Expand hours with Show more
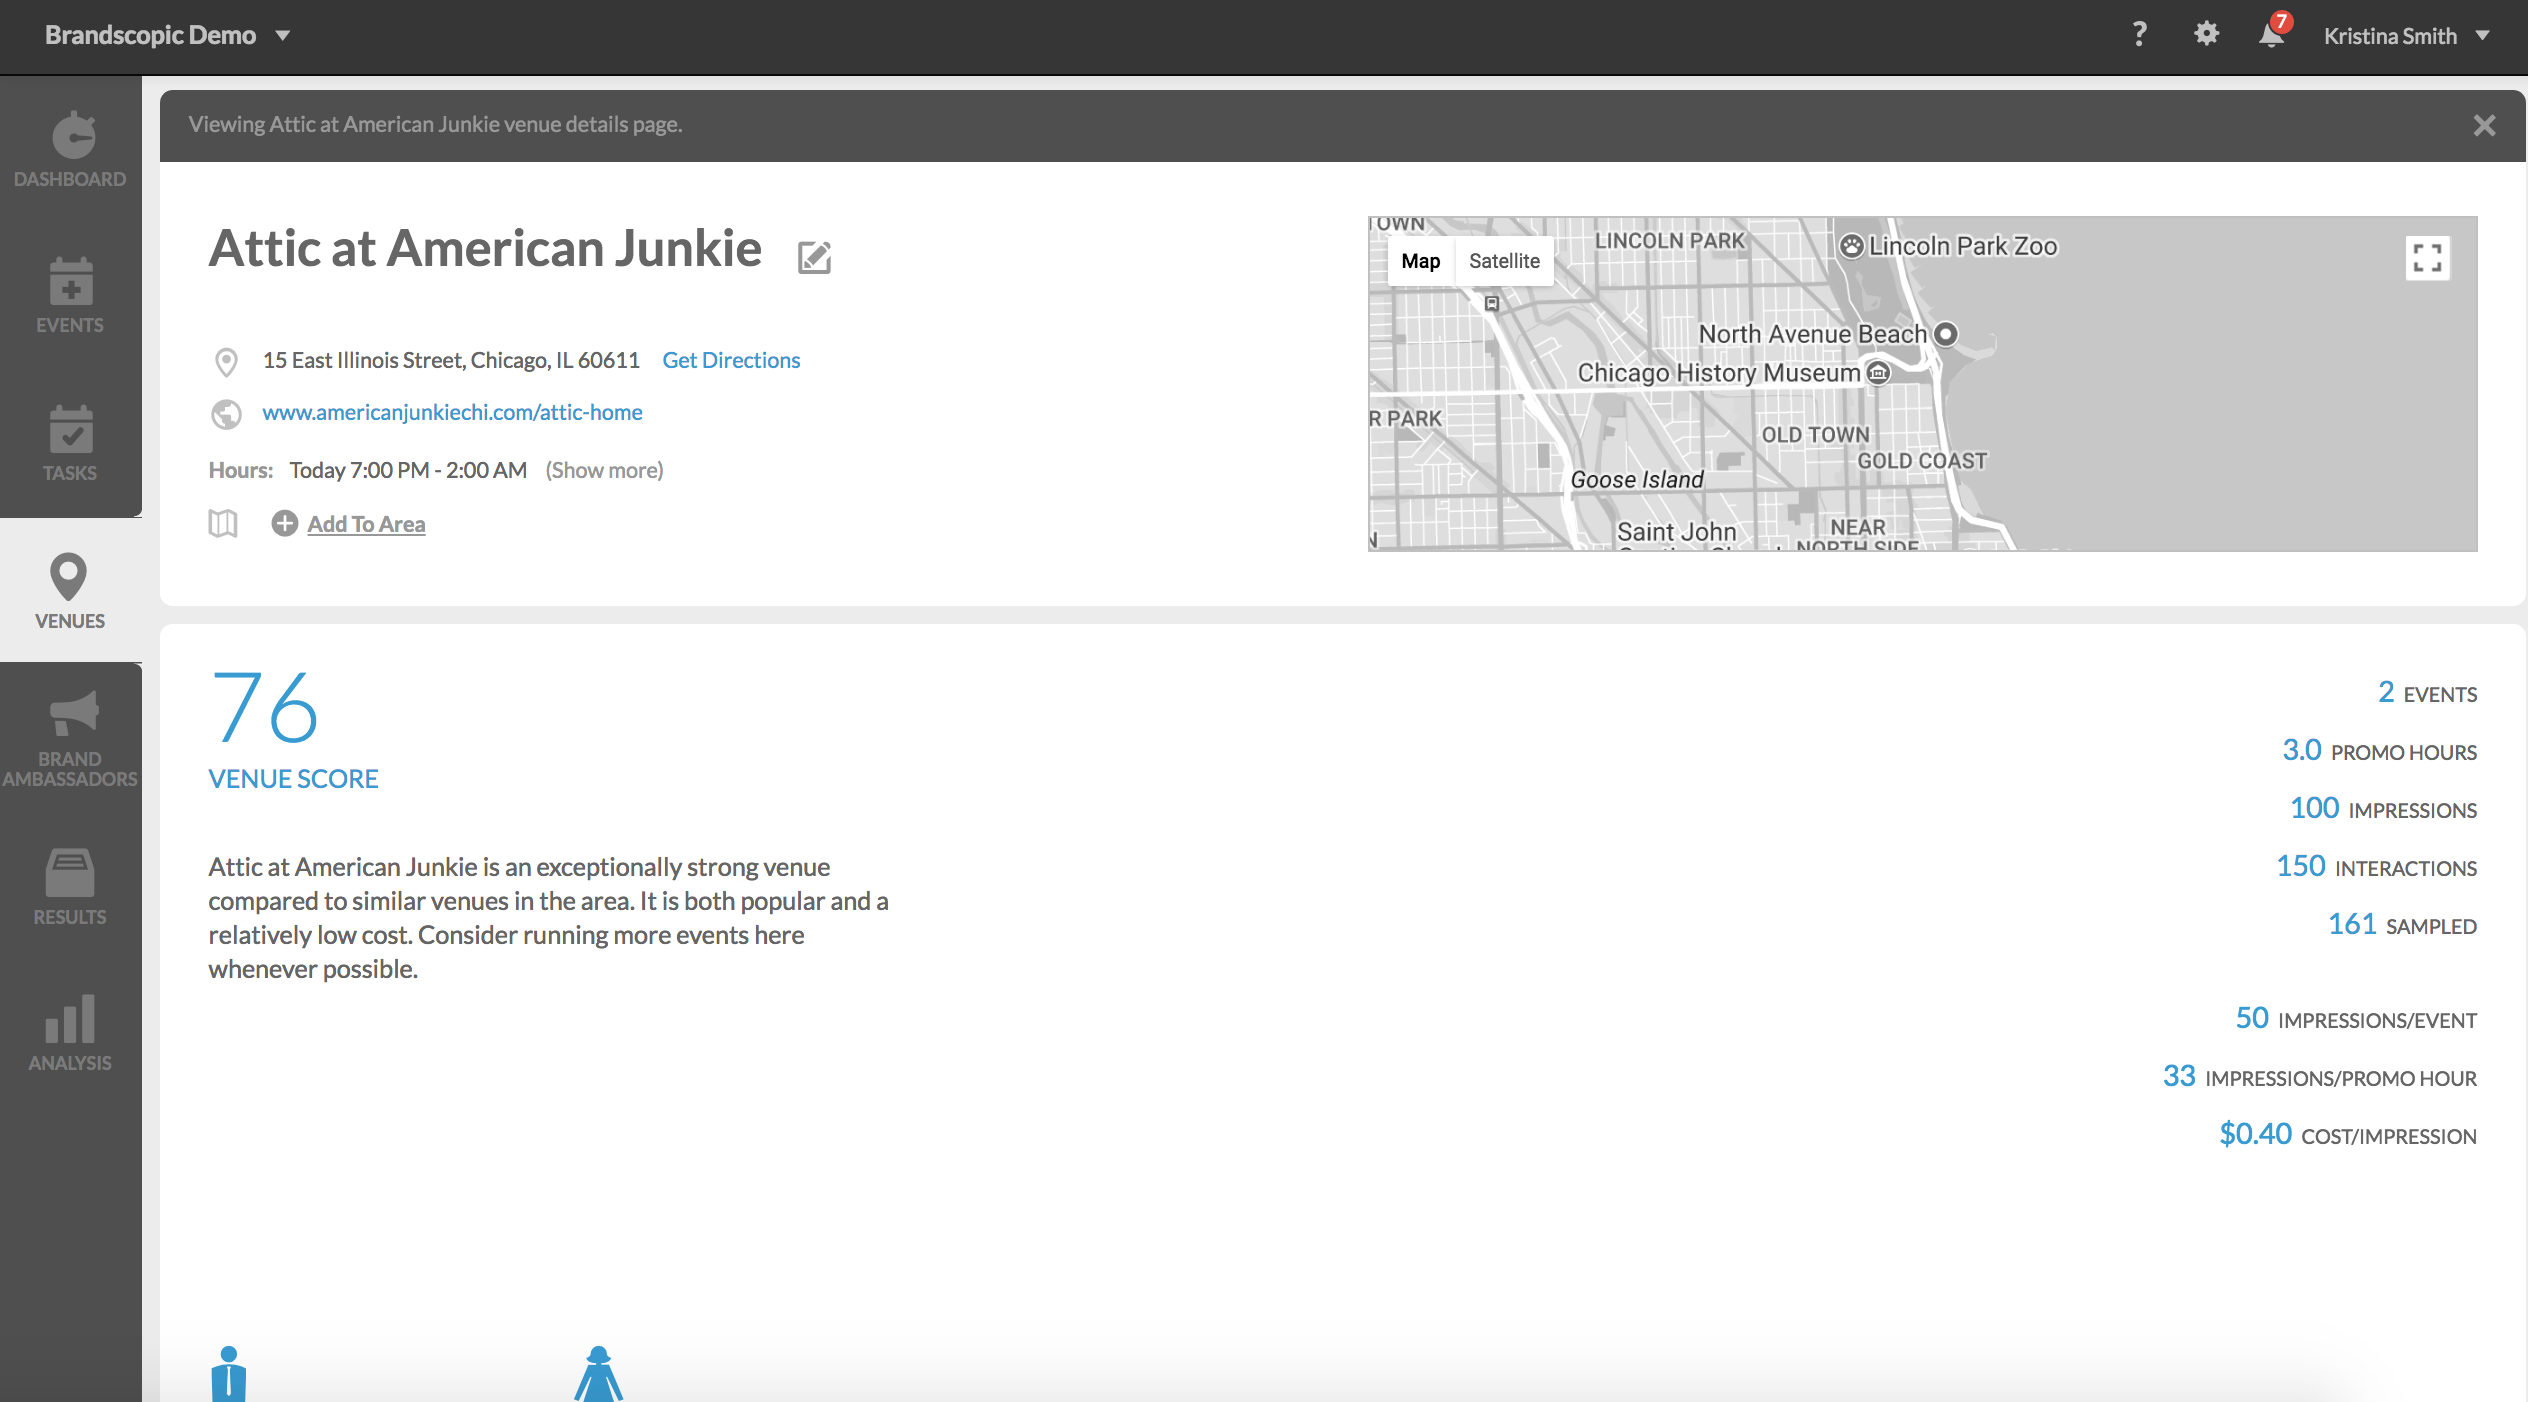2528x1402 pixels. 604,470
